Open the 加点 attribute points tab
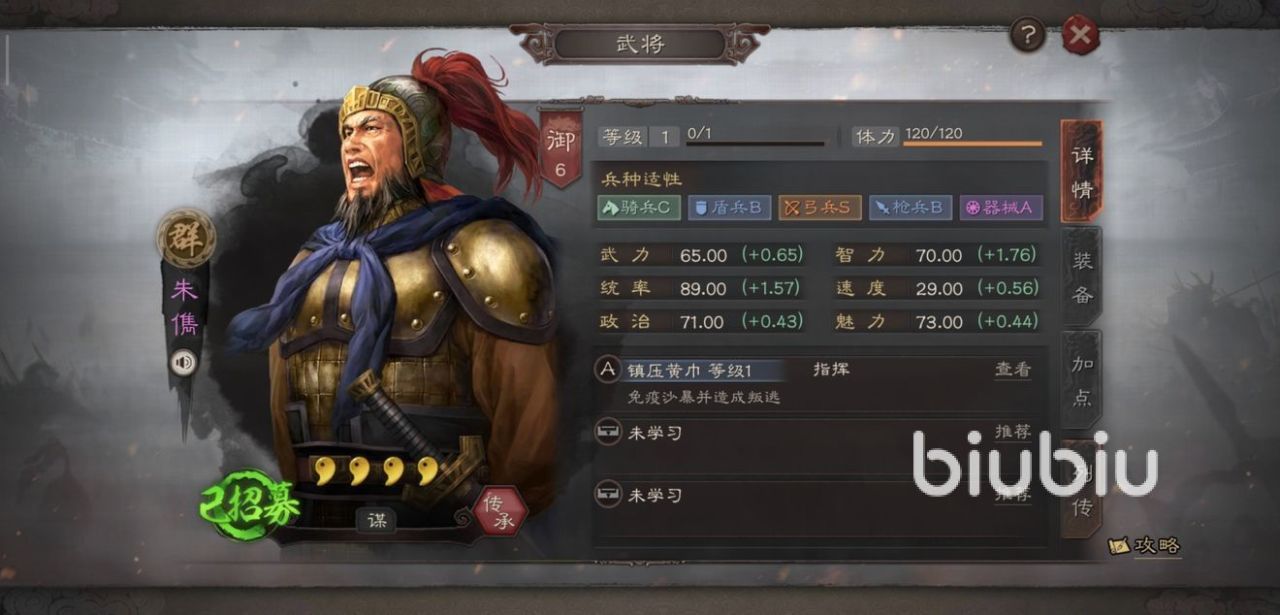This screenshot has height=615, width=1280. click(x=1081, y=380)
